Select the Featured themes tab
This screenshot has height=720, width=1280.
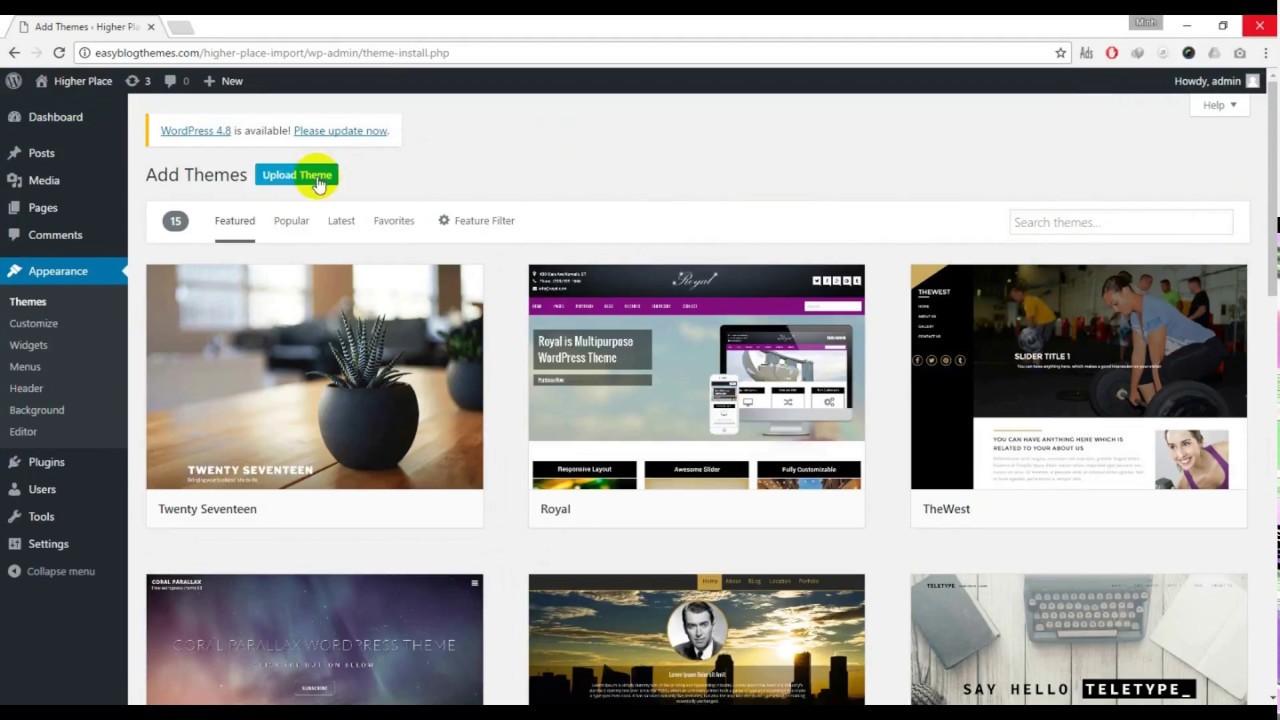pos(235,221)
